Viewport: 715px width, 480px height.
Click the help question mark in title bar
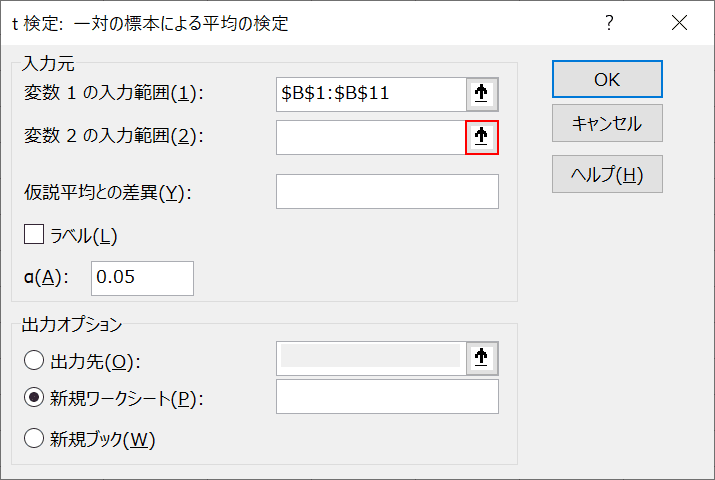click(x=609, y=22)
